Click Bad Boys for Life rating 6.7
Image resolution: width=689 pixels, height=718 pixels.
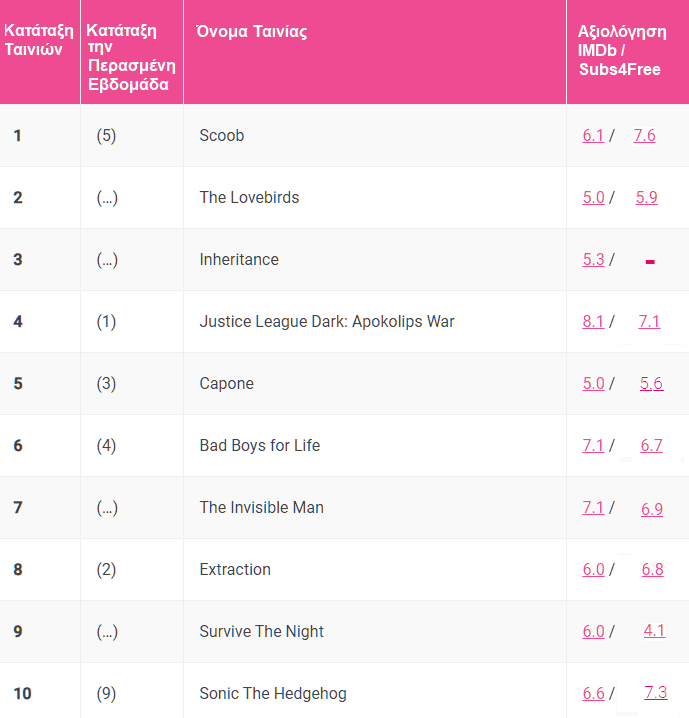(651, 445)
